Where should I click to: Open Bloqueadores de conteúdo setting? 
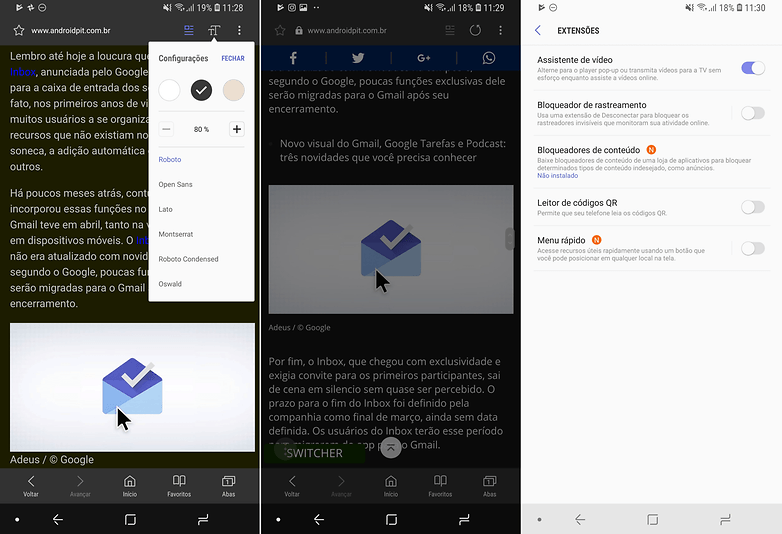(652, 162)
